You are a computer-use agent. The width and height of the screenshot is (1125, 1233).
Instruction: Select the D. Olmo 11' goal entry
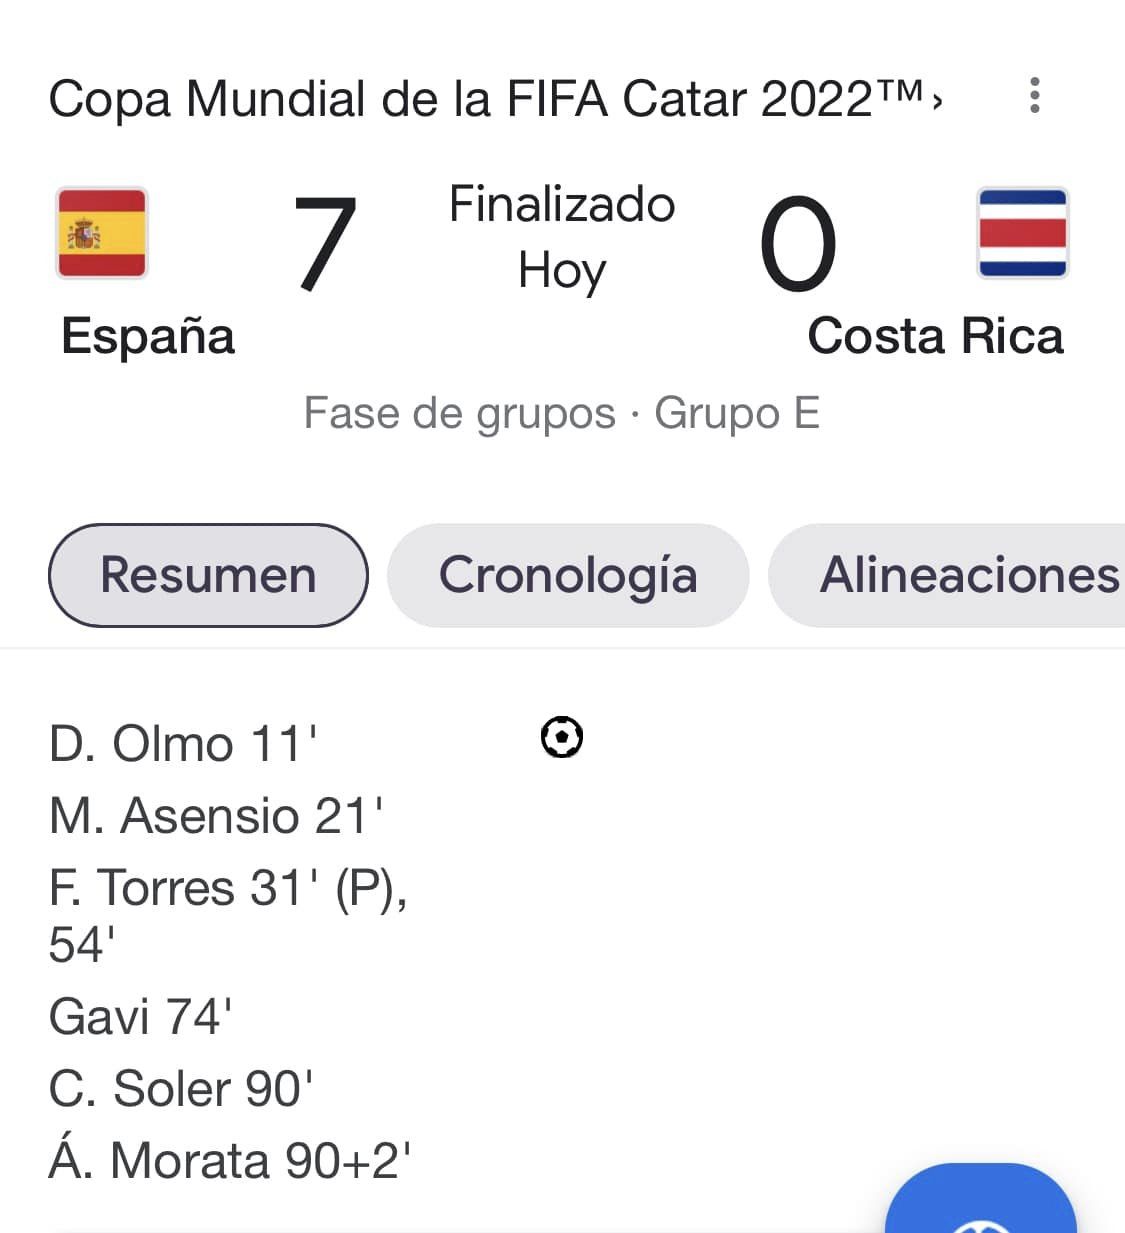click(x=183, y=744)
